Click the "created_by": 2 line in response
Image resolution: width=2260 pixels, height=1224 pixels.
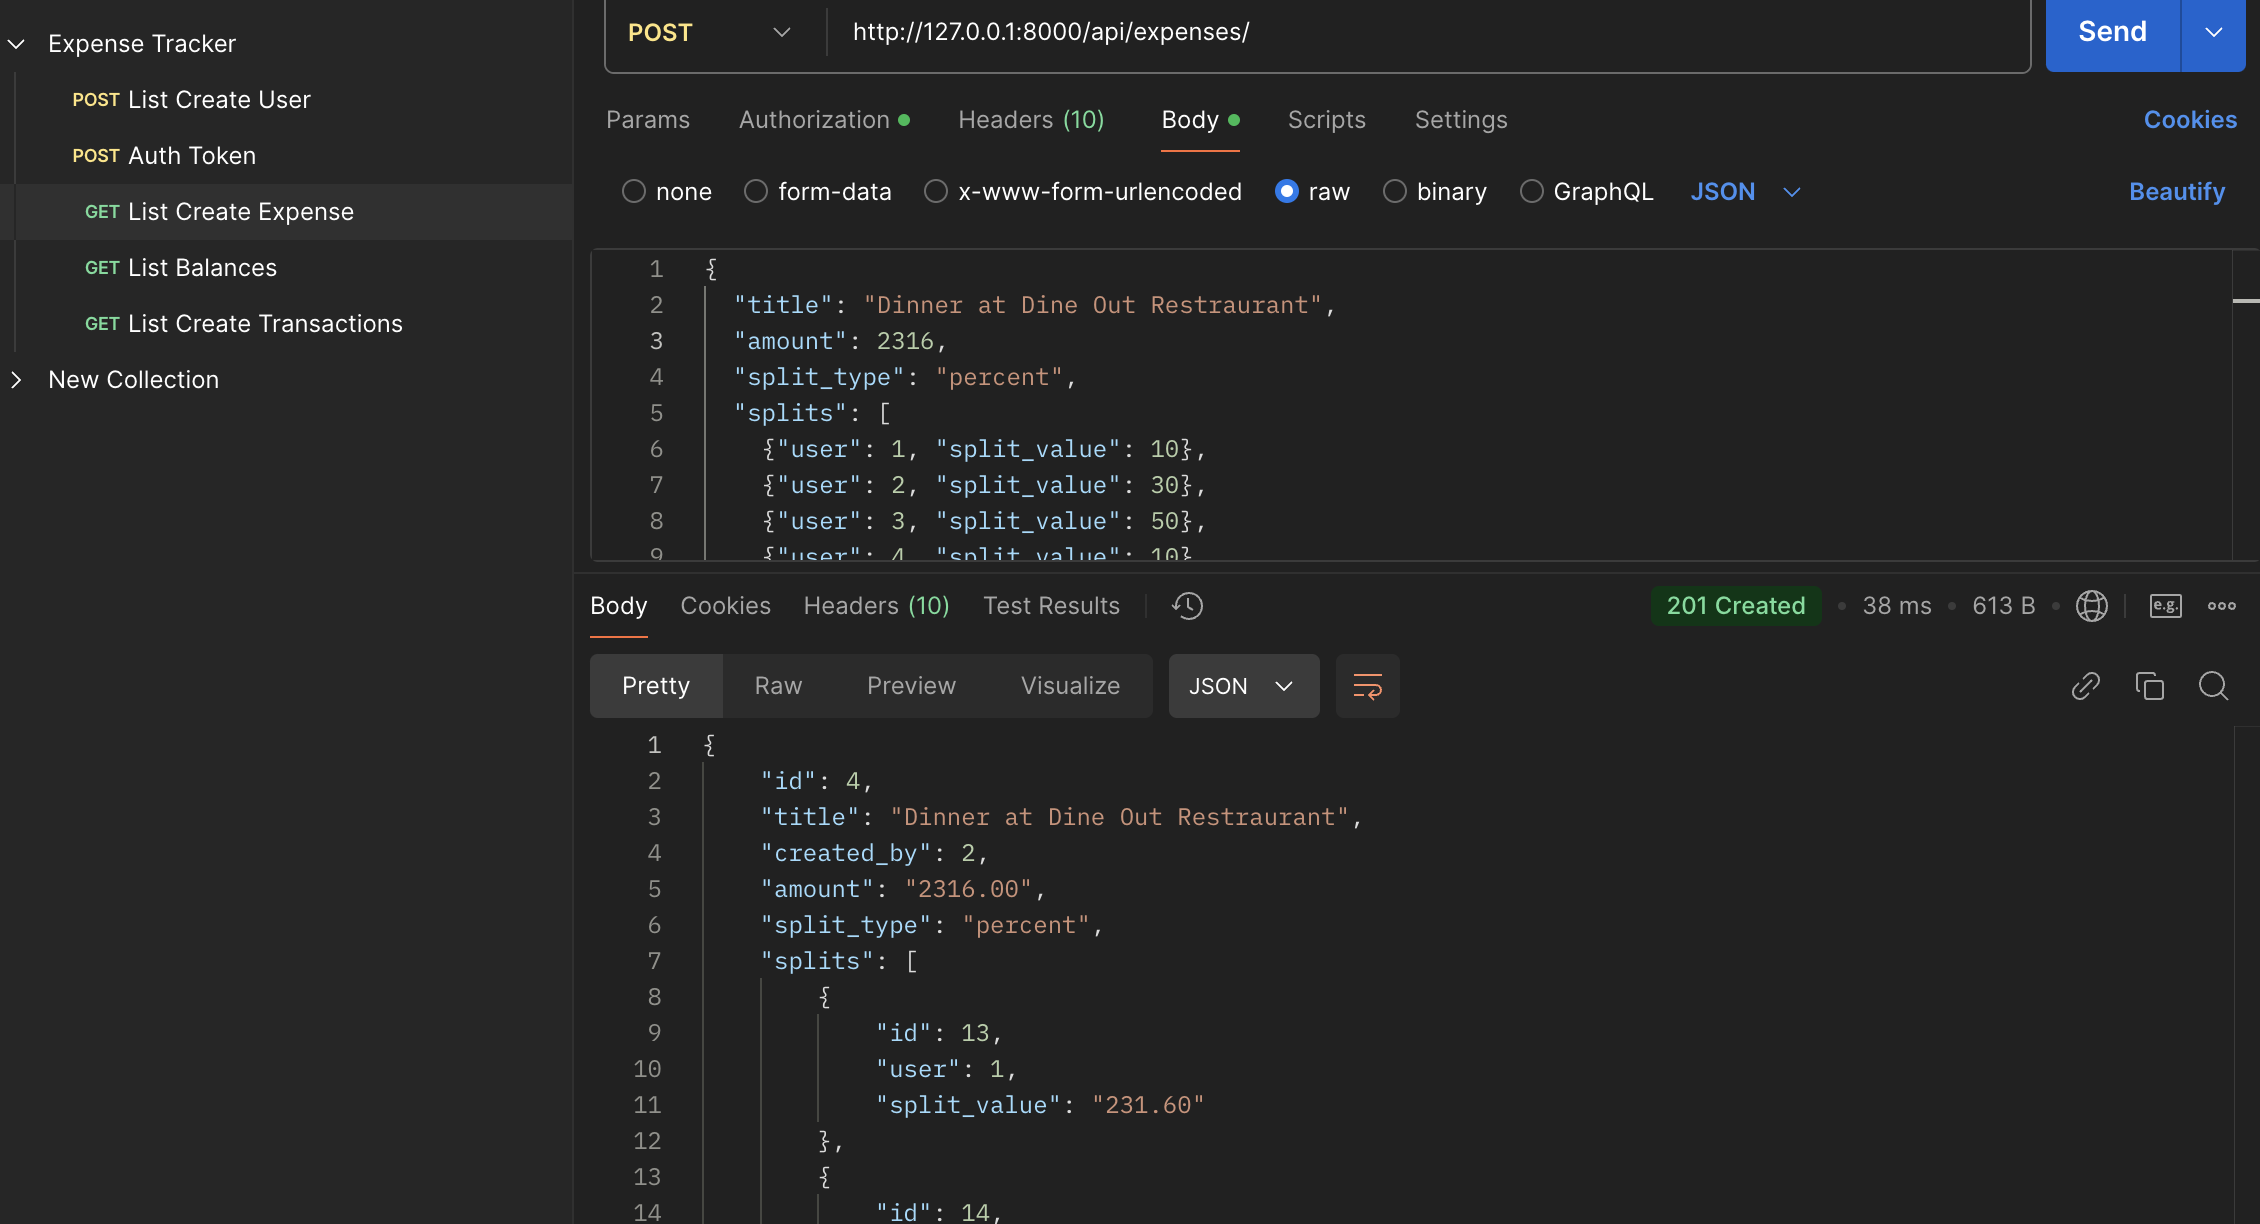point(875,853)
